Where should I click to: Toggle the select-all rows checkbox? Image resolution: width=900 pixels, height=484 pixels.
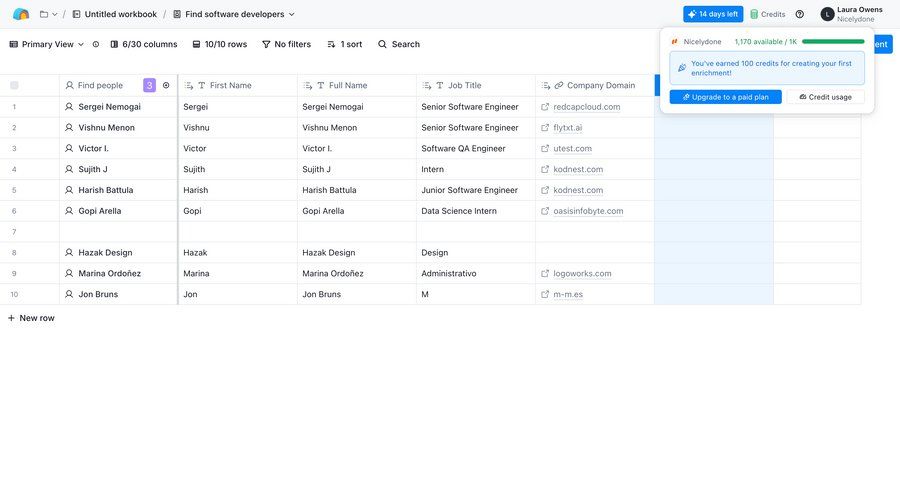point(14,86)
